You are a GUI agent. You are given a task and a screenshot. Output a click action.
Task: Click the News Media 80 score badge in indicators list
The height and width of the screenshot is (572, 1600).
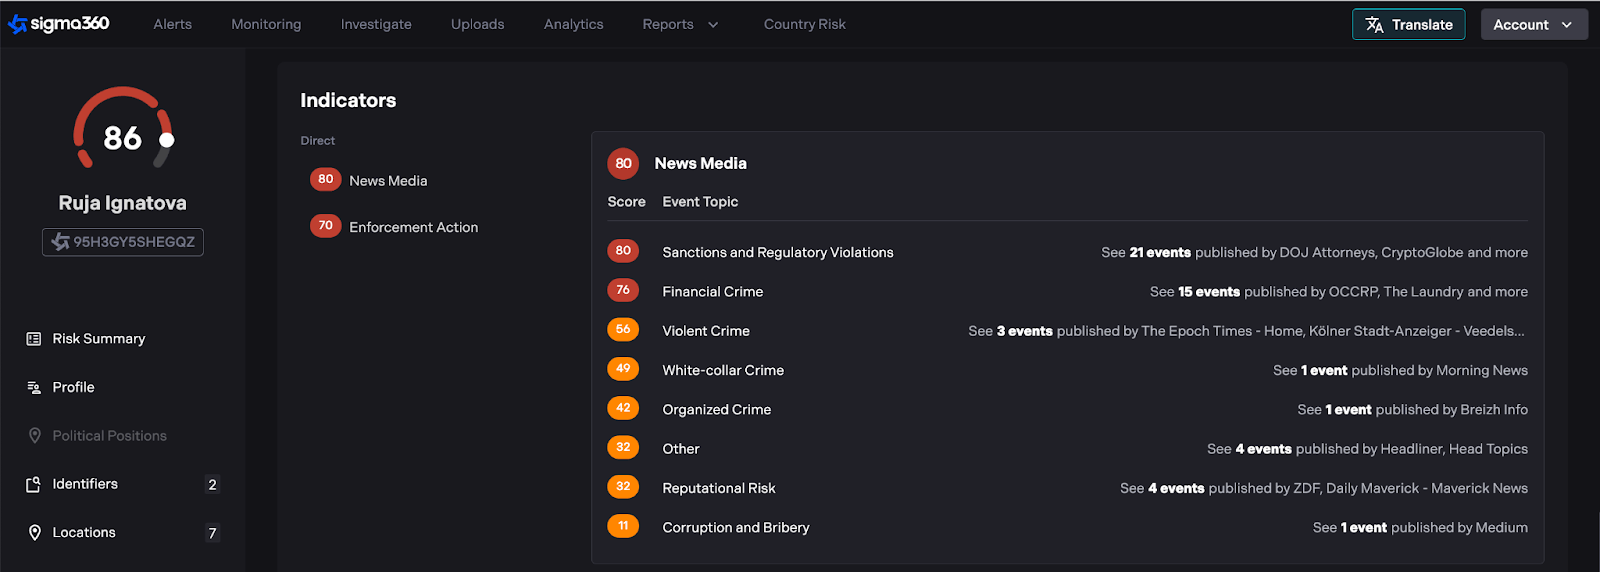[x=325, y=180]
